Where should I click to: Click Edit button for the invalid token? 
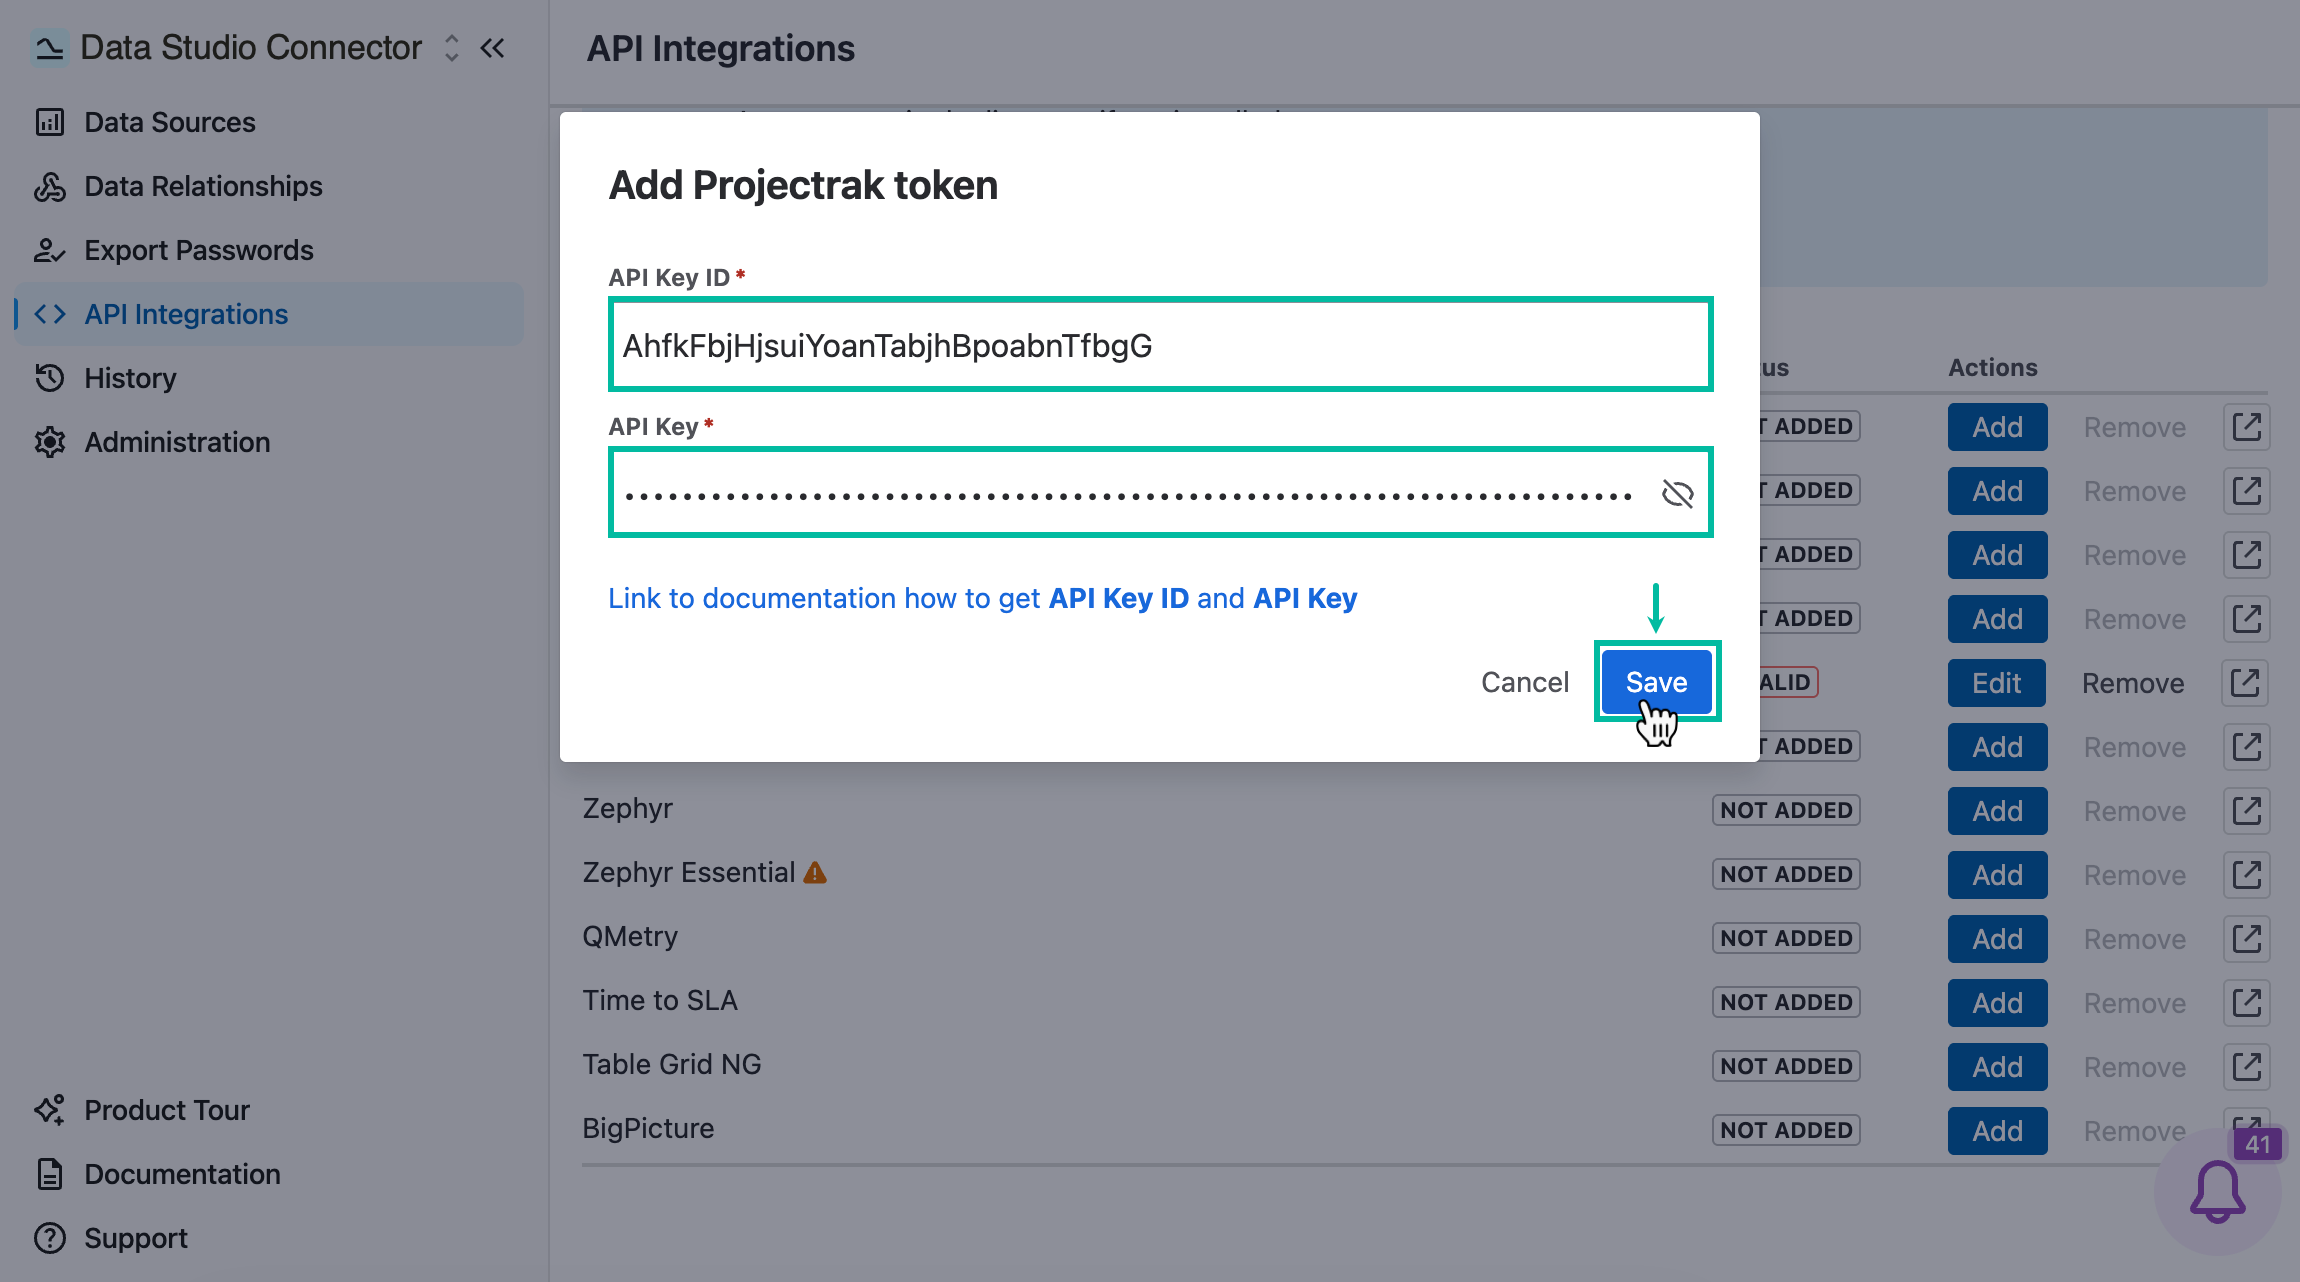coord(1996,683)
